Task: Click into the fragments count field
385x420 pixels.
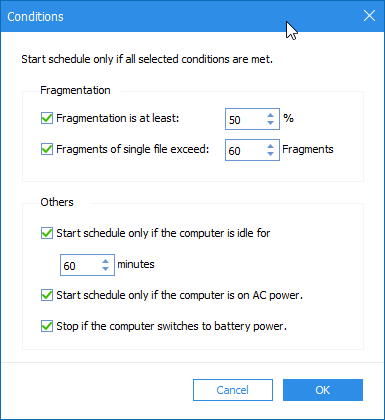Action: tap(246, 150)
